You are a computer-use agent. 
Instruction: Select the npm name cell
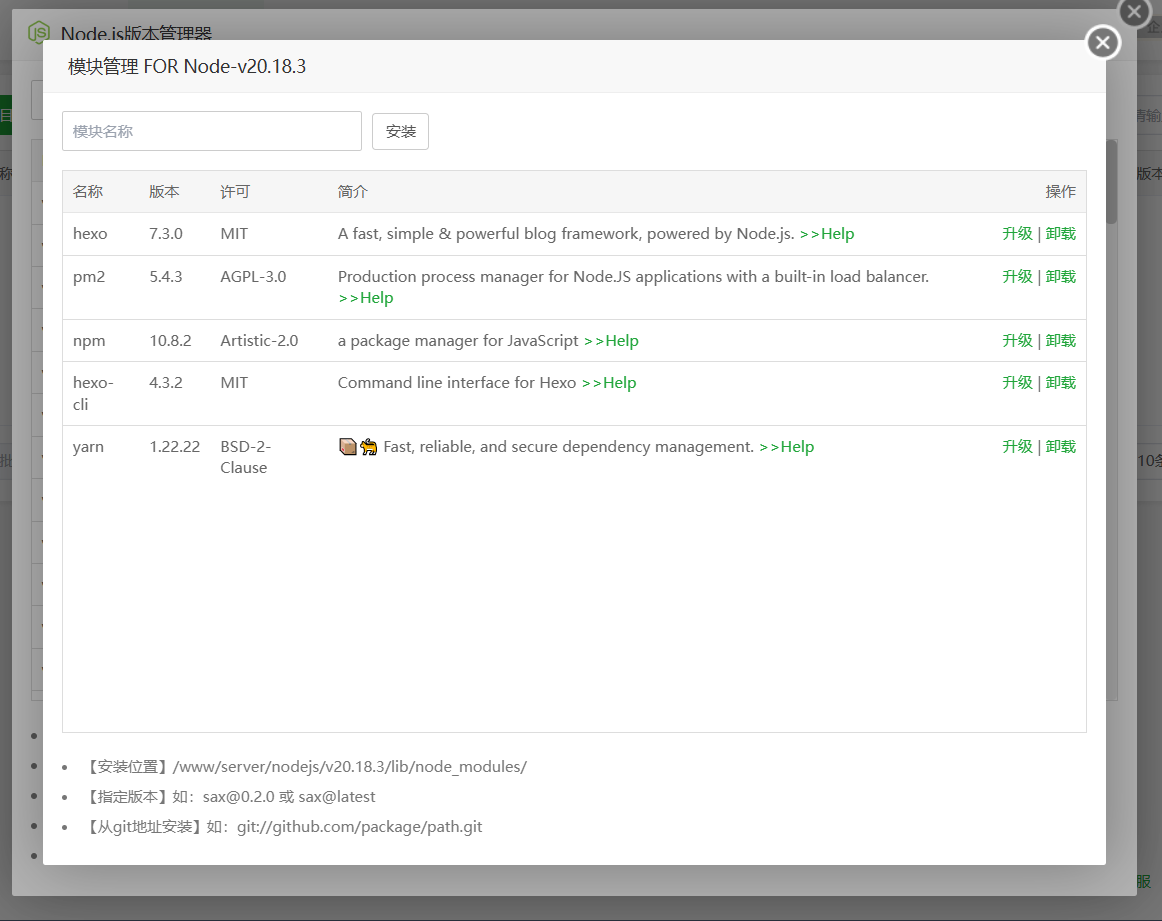coord(89,341)
